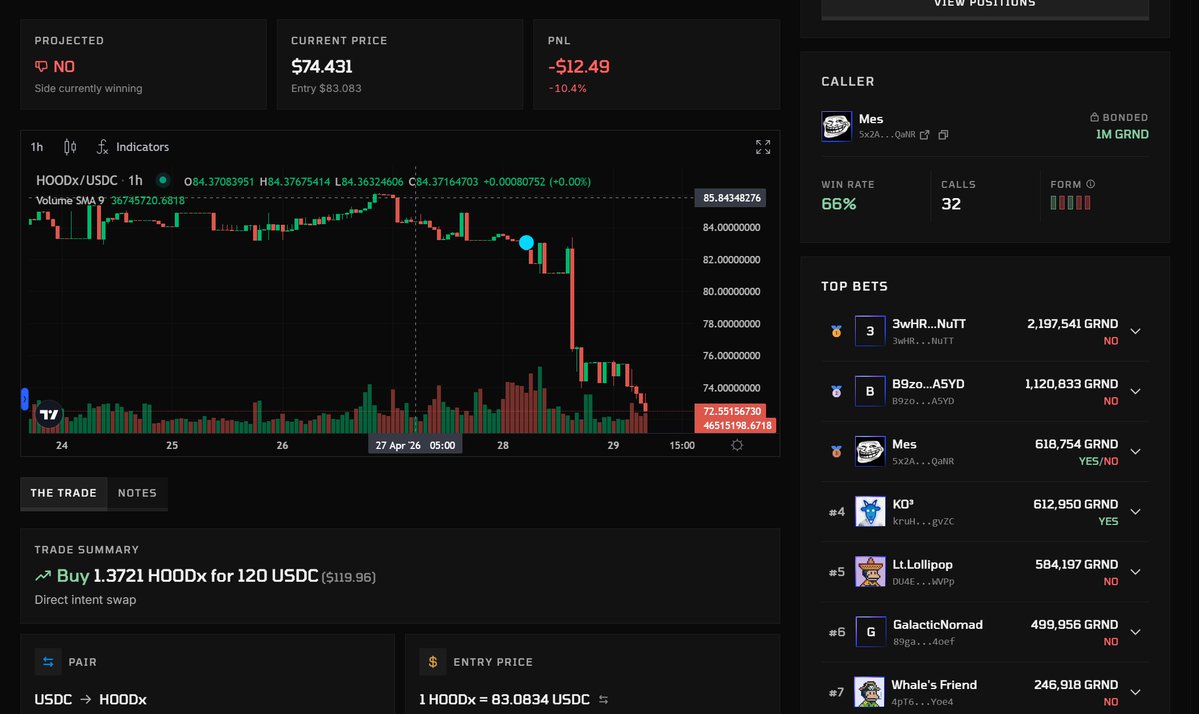Open the candlestick chart style menu
Viewport: 1199px width, 714px height.
coord(70,147)
